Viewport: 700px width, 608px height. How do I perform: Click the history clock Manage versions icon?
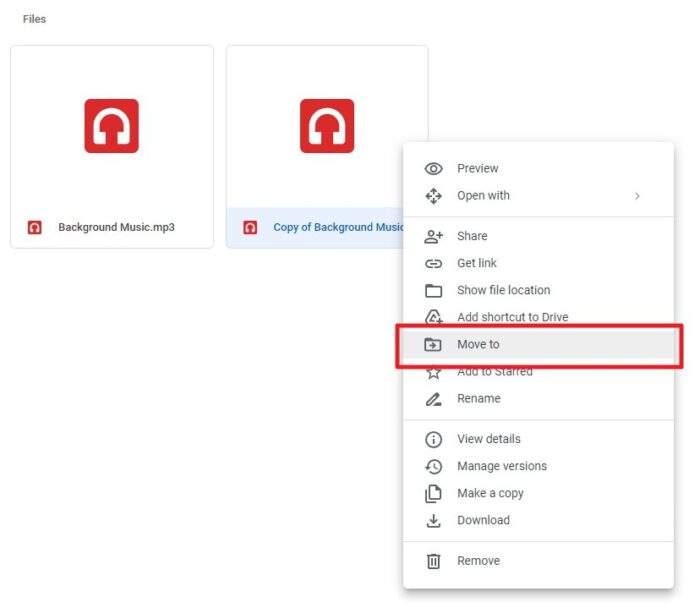[x=433, y=466]
